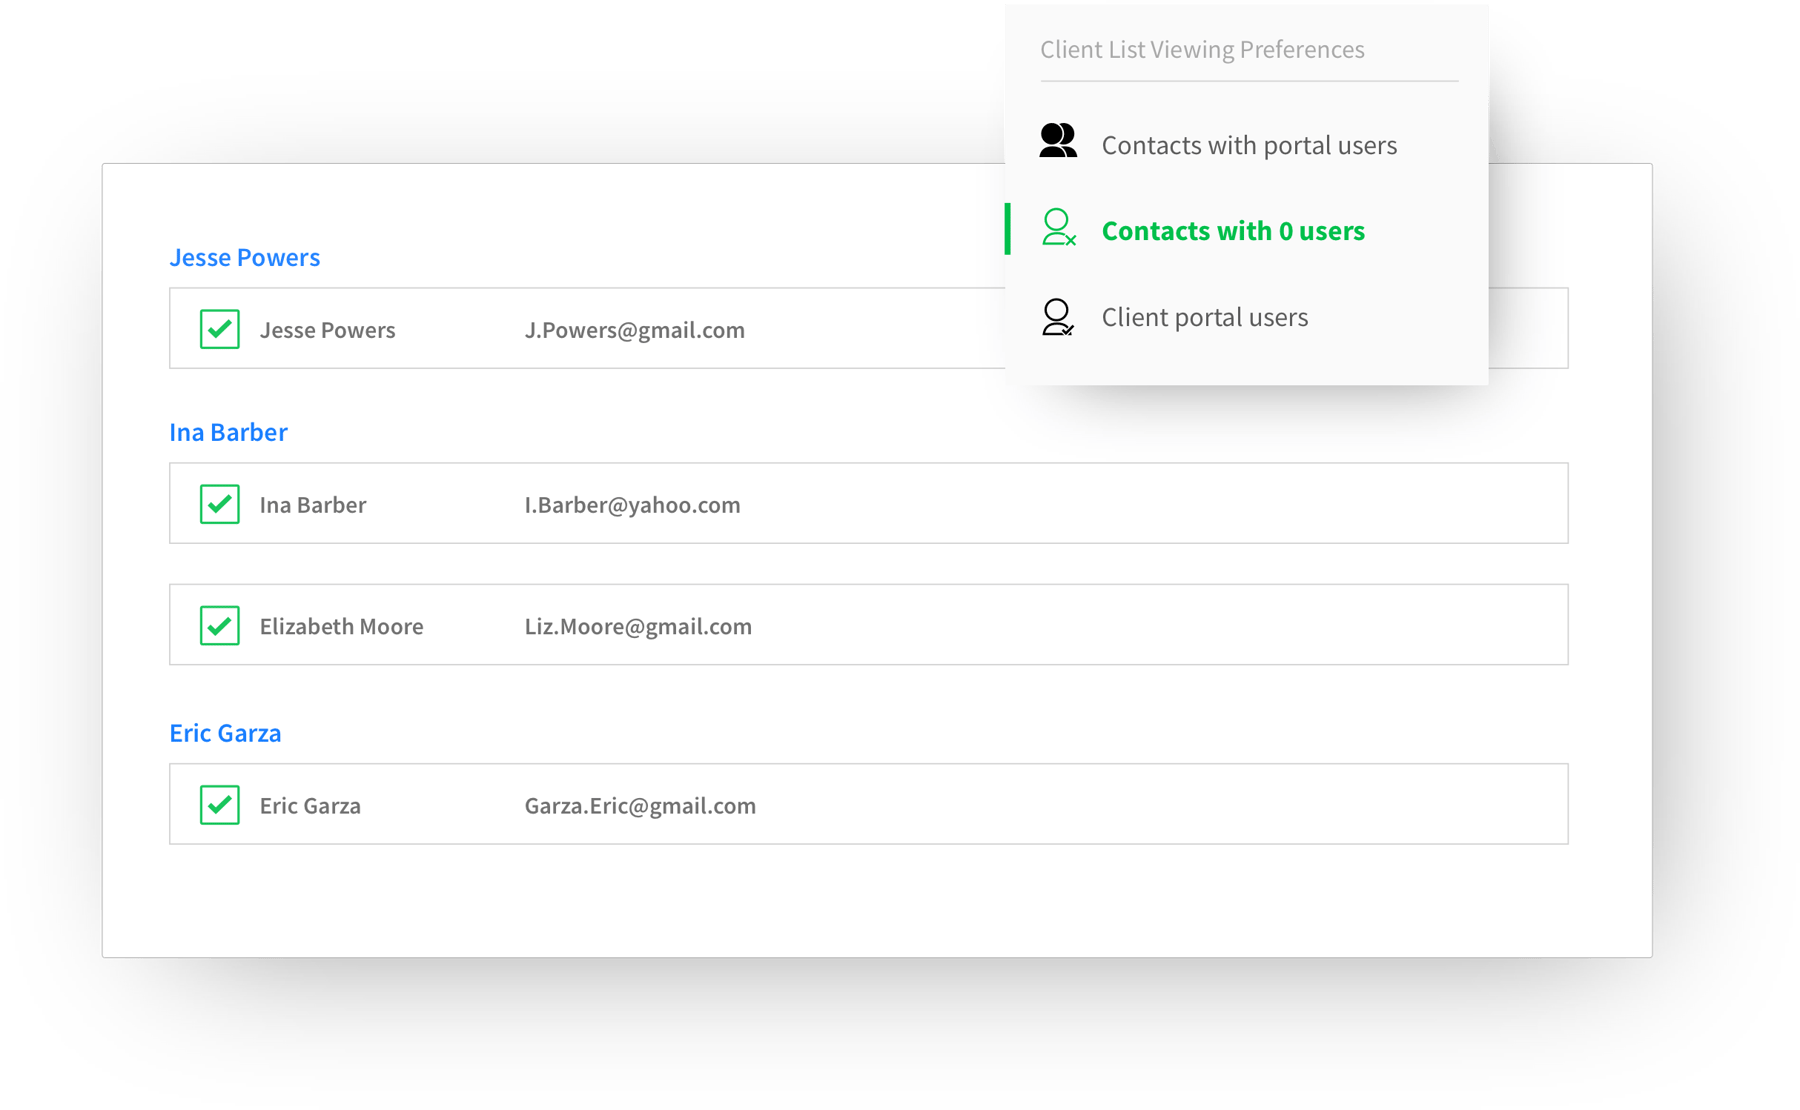The image size is (1800, 1110).
Task: Click Elizabeth Moore contact name in row
Action: 341,627
